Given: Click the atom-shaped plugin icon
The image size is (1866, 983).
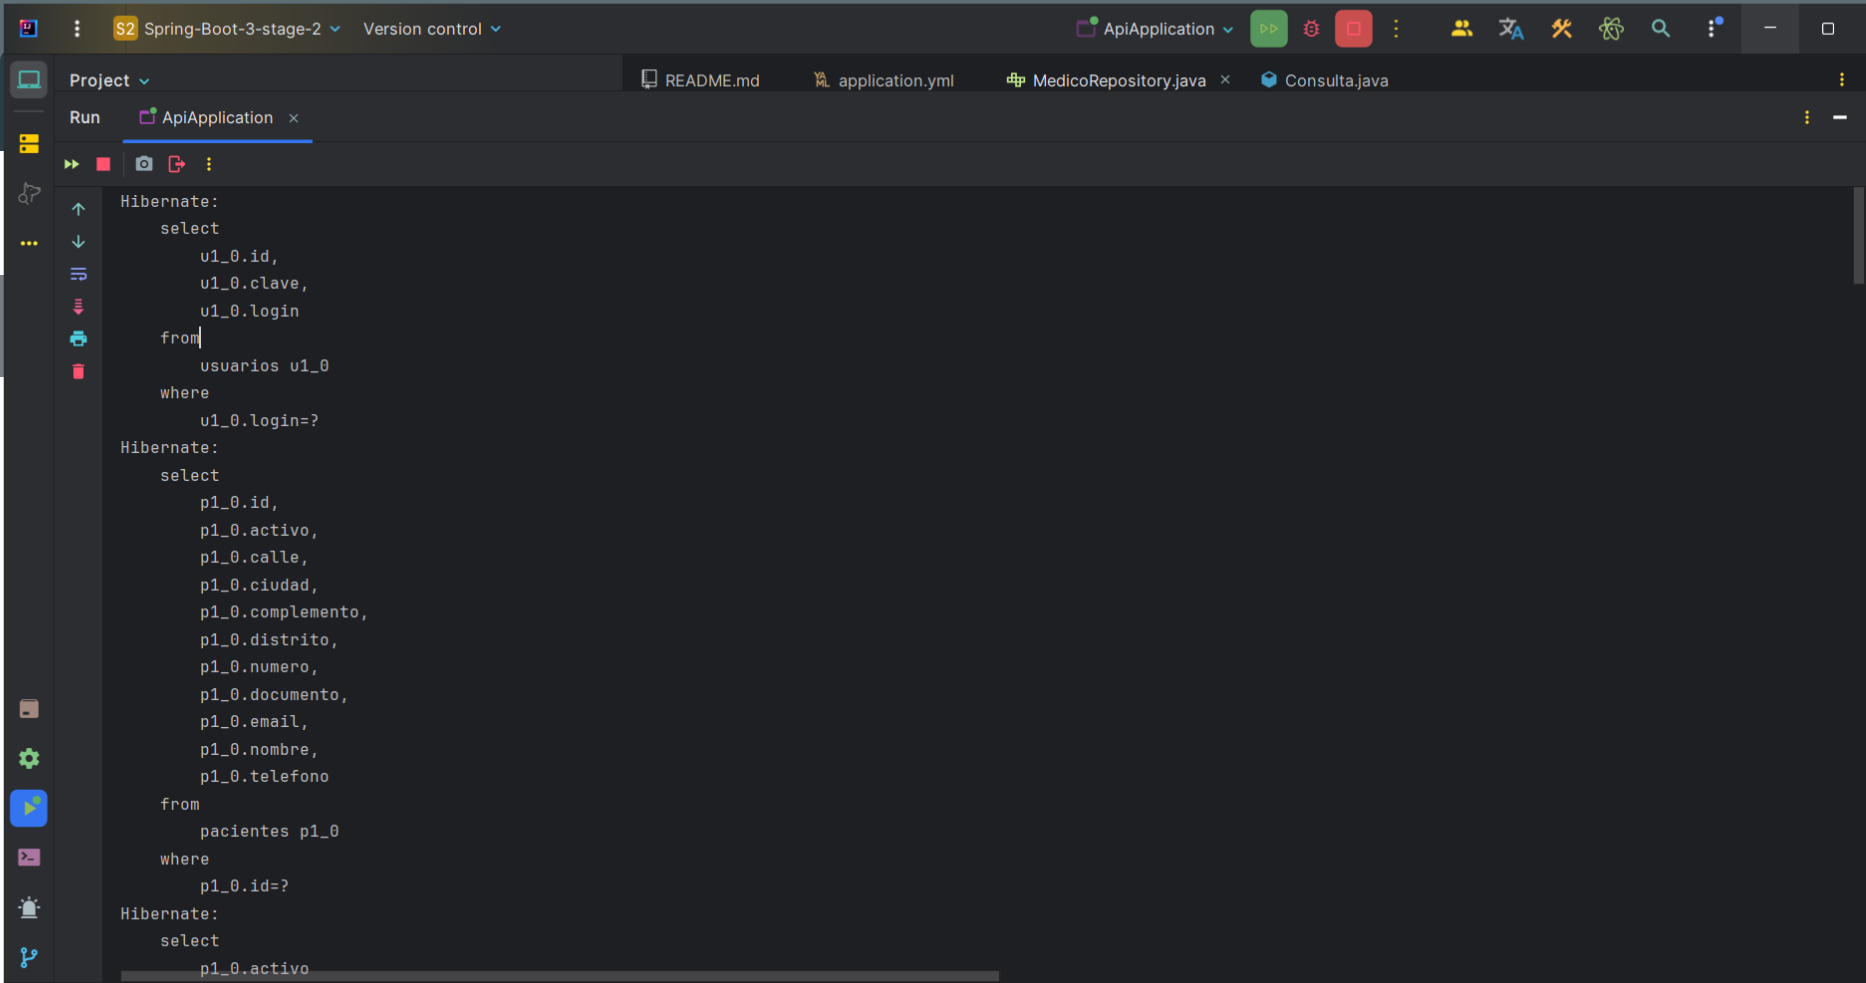Looking at the screenshot, I should pyautogui.click(x=1611, y=29).
